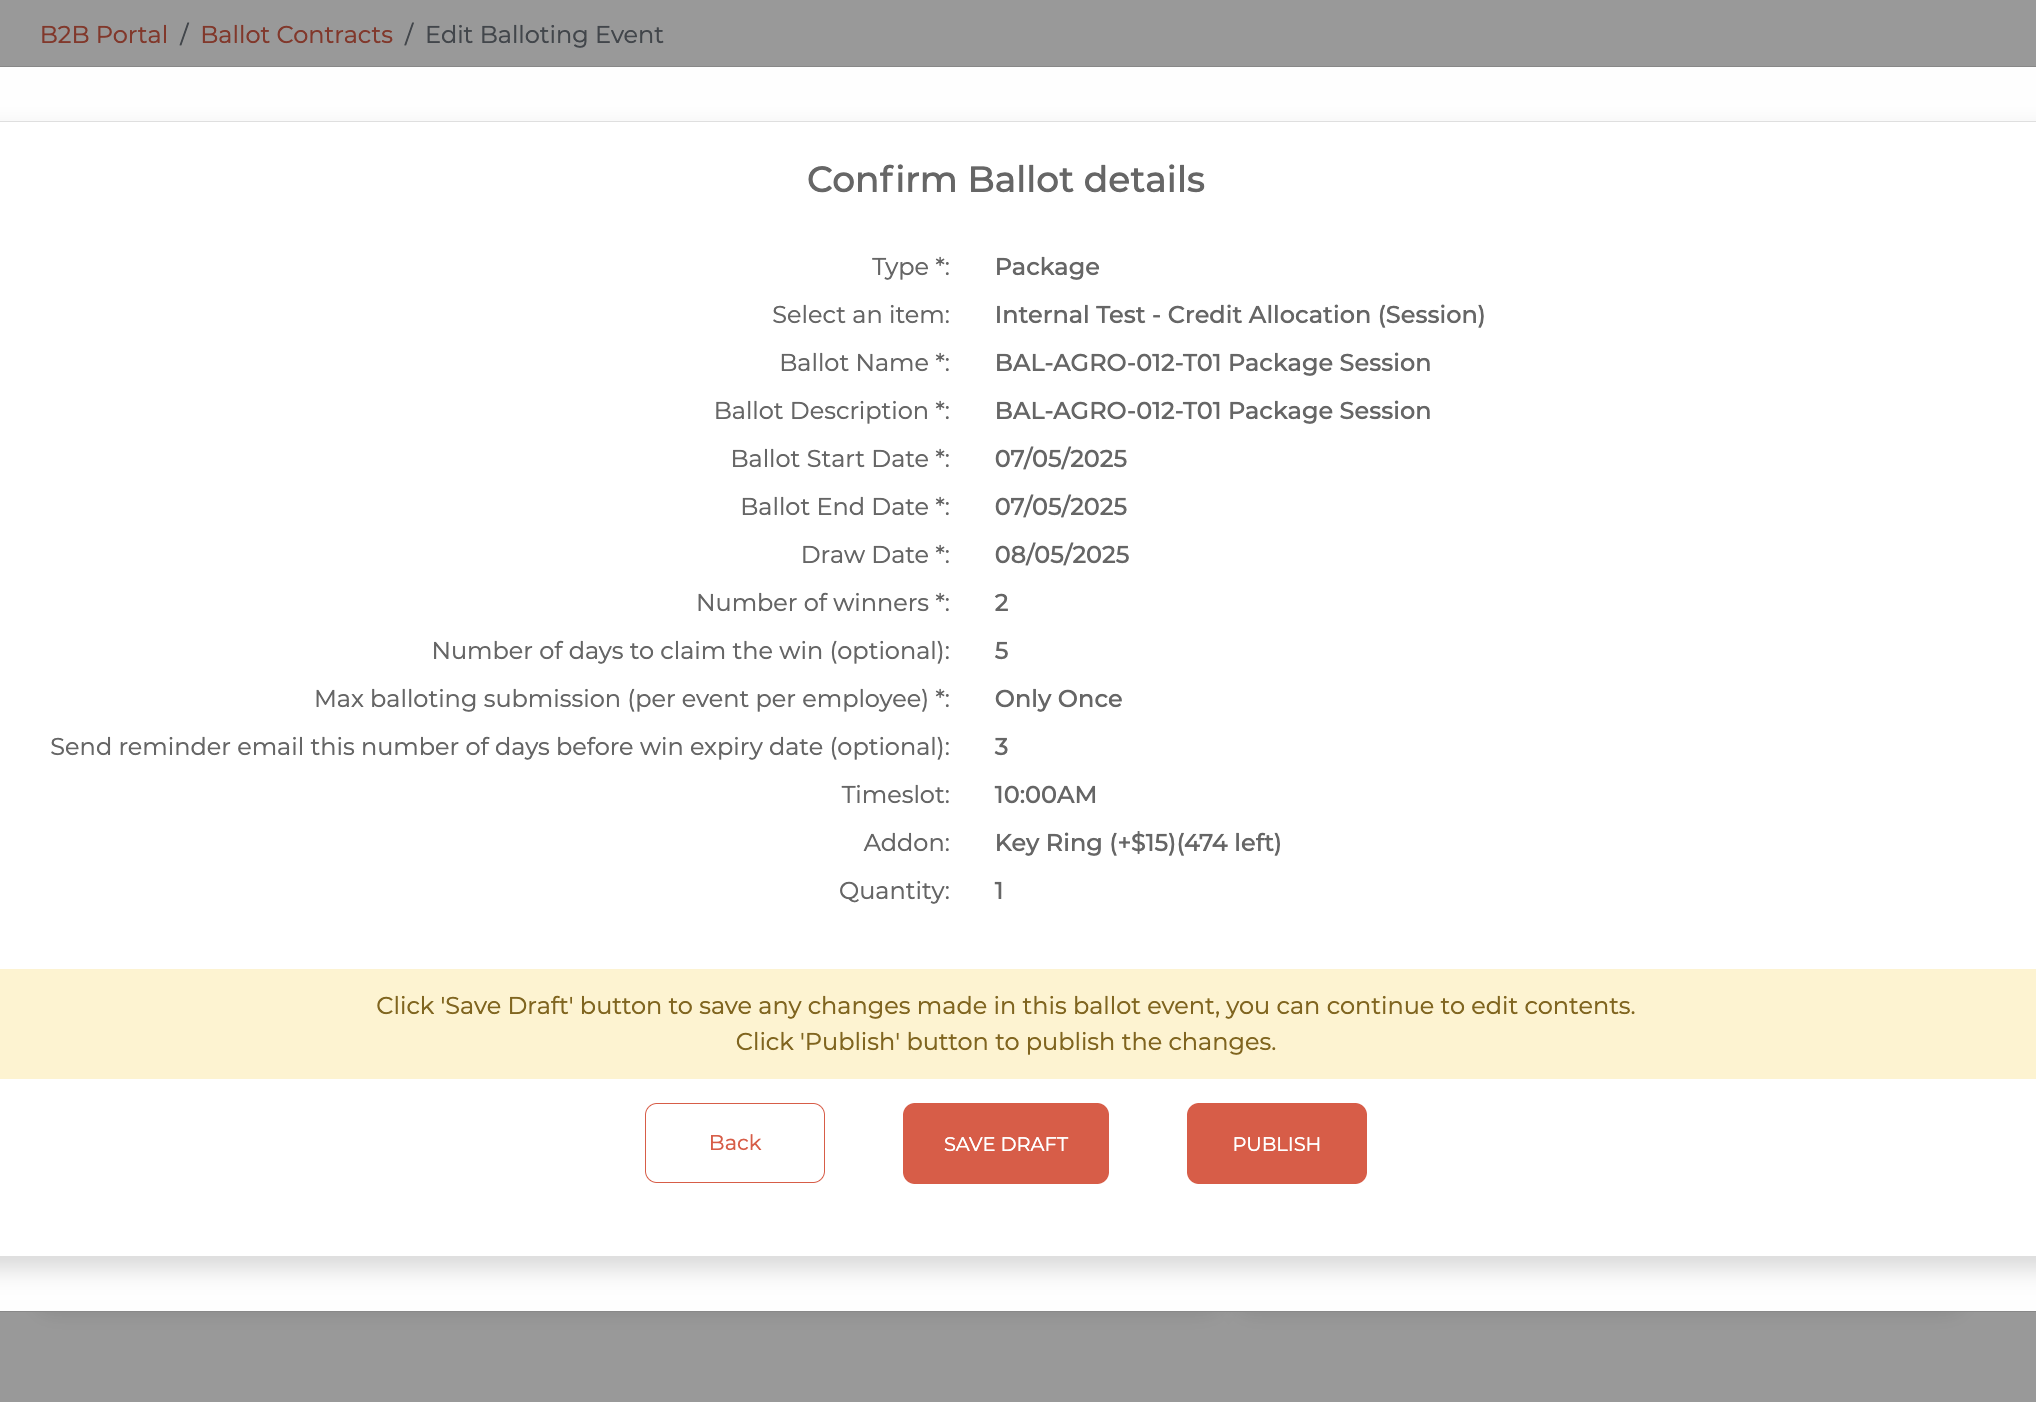Image resolution: width=2036 pixels, height=1402 pixels.
Task: Click the Internal Test - Credit Allocation item
Action: coord(1239,315)
